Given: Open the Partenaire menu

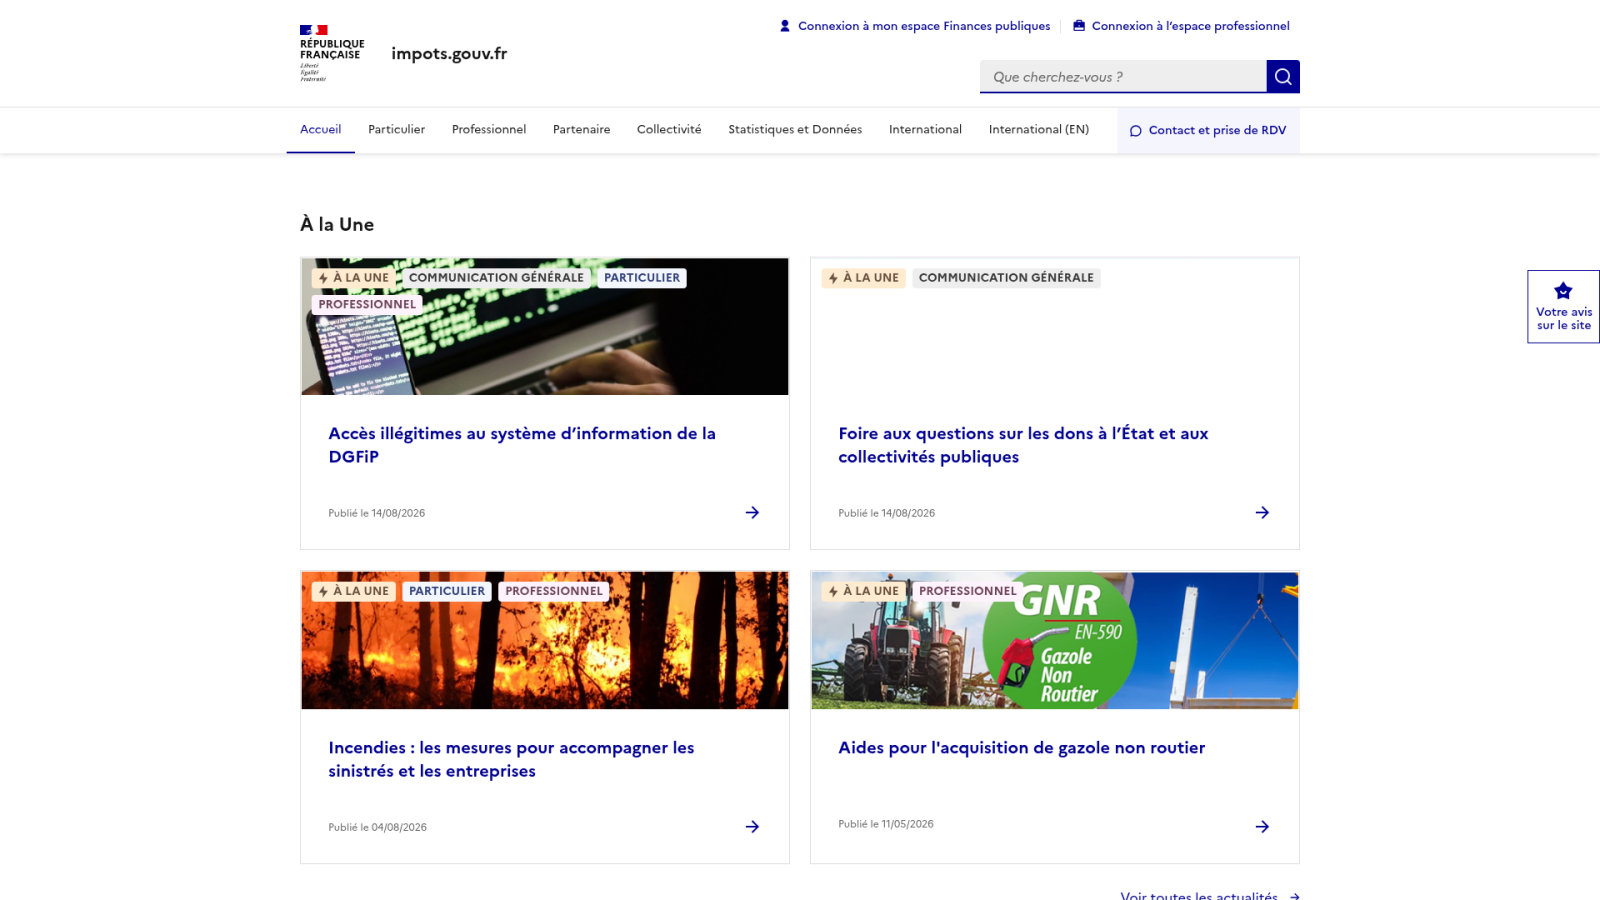Looking at the screenshot, I should 581,130.
